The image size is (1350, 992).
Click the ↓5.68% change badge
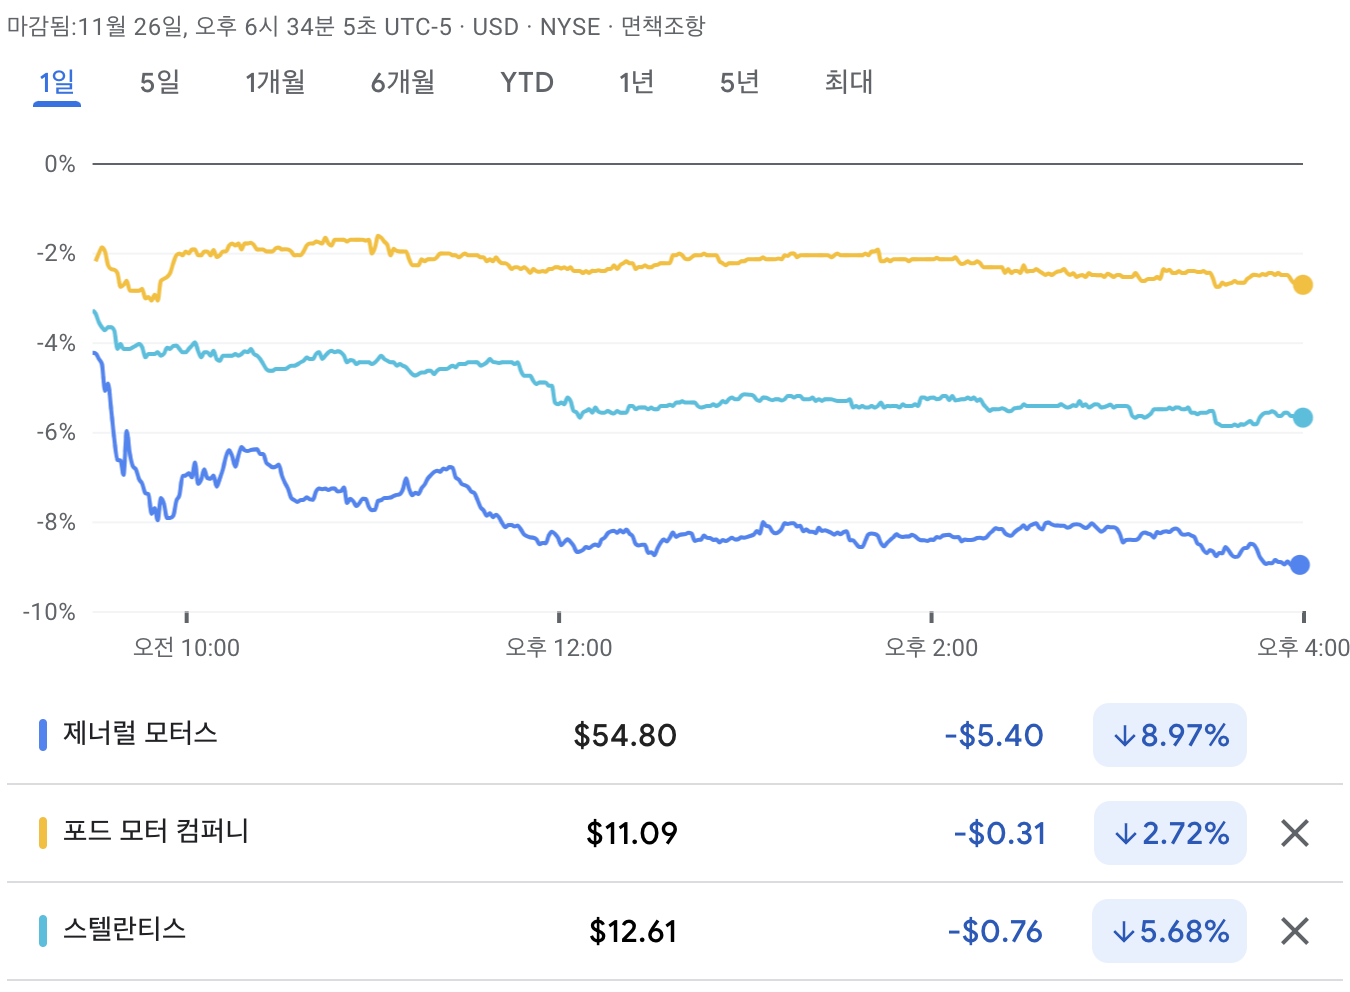point(1170,931)
